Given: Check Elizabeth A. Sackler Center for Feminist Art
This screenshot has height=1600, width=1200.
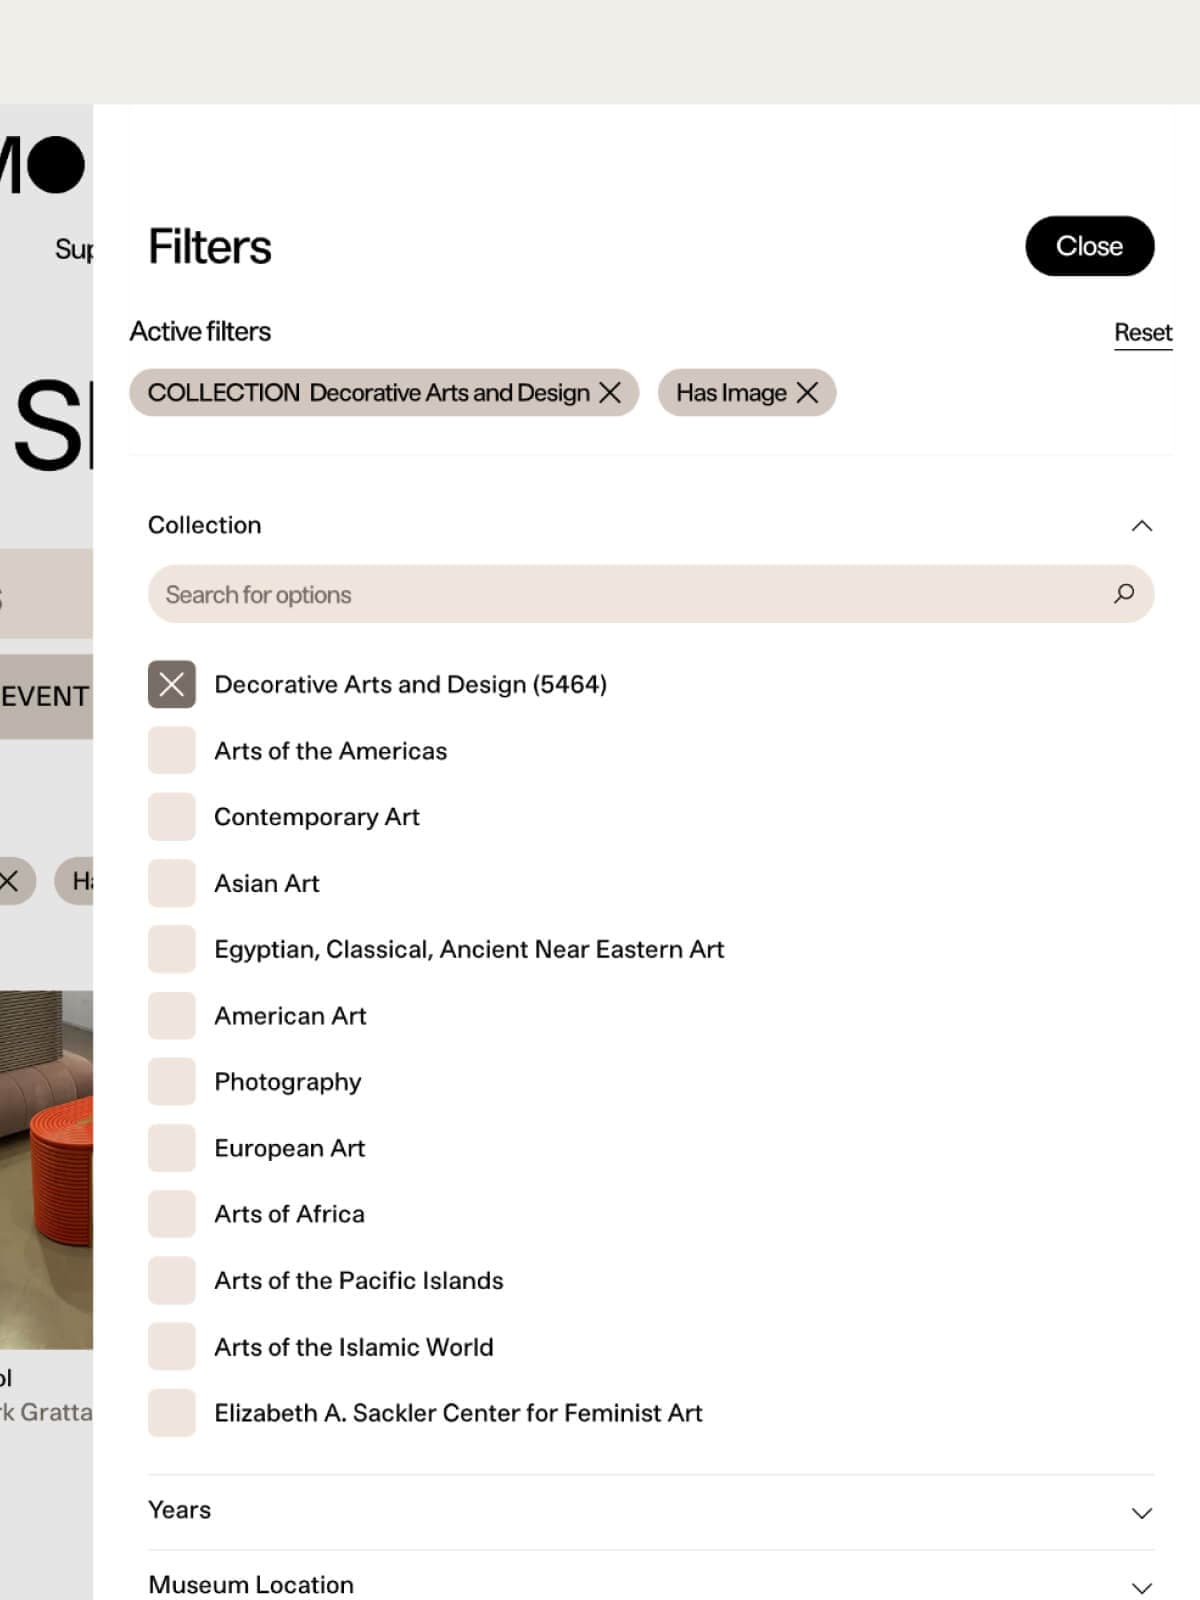Looking at the screenshot, I should tap(172, 1413).
